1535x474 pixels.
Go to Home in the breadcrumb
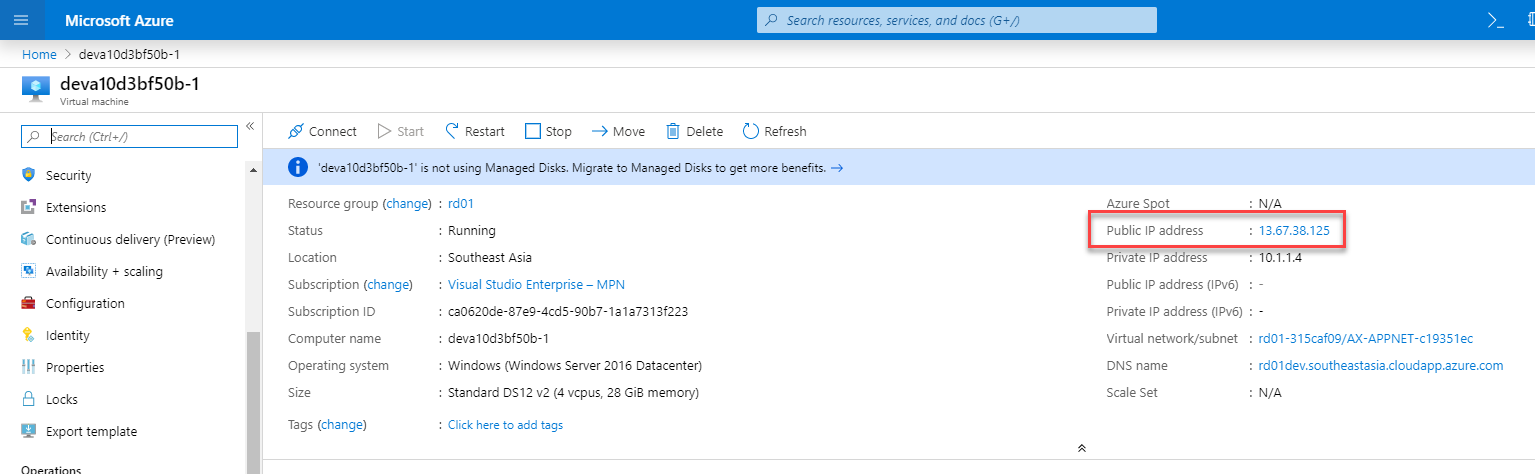click(x=39, y=54)
